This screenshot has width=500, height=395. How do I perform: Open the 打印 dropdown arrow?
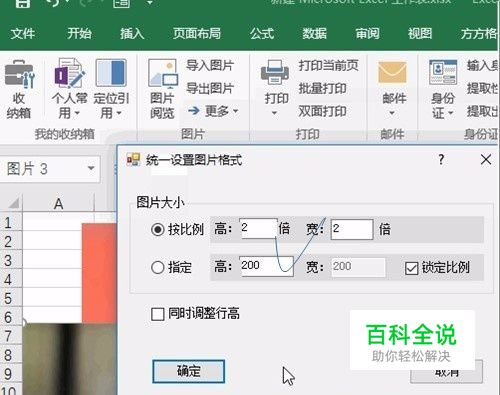(x=275, y=113)
